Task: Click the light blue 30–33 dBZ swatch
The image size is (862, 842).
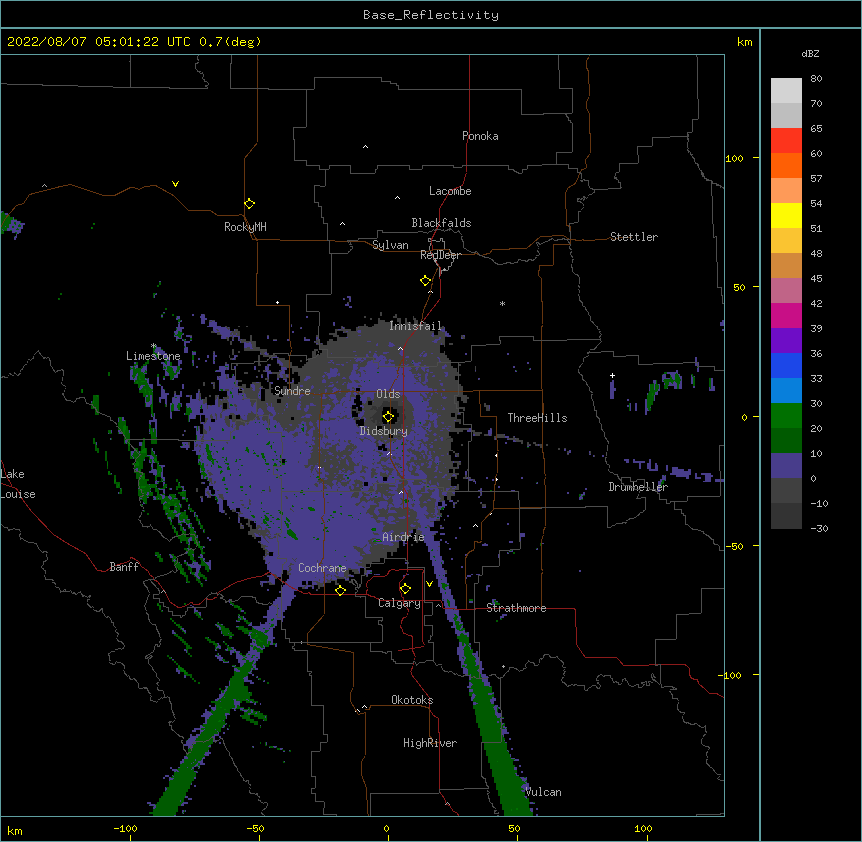Action: (786, 391)
